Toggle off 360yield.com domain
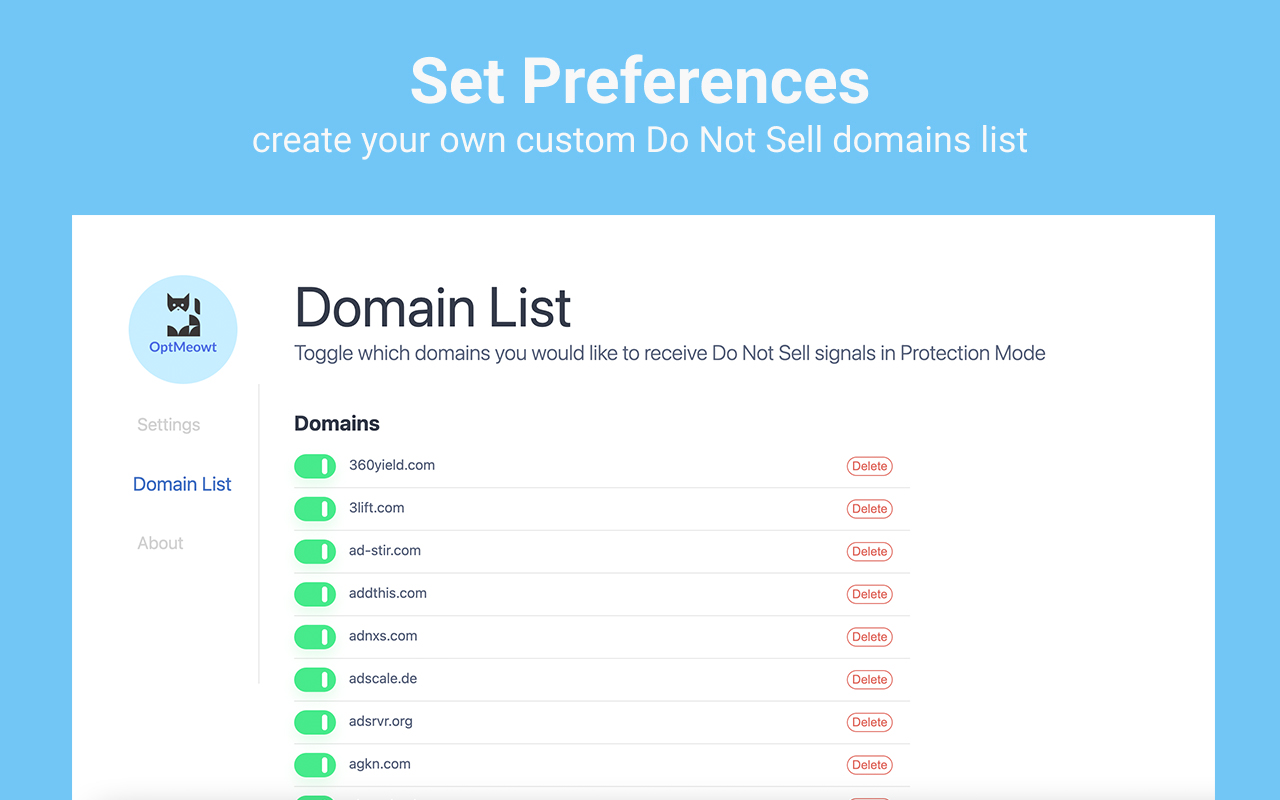 (315, 466)
